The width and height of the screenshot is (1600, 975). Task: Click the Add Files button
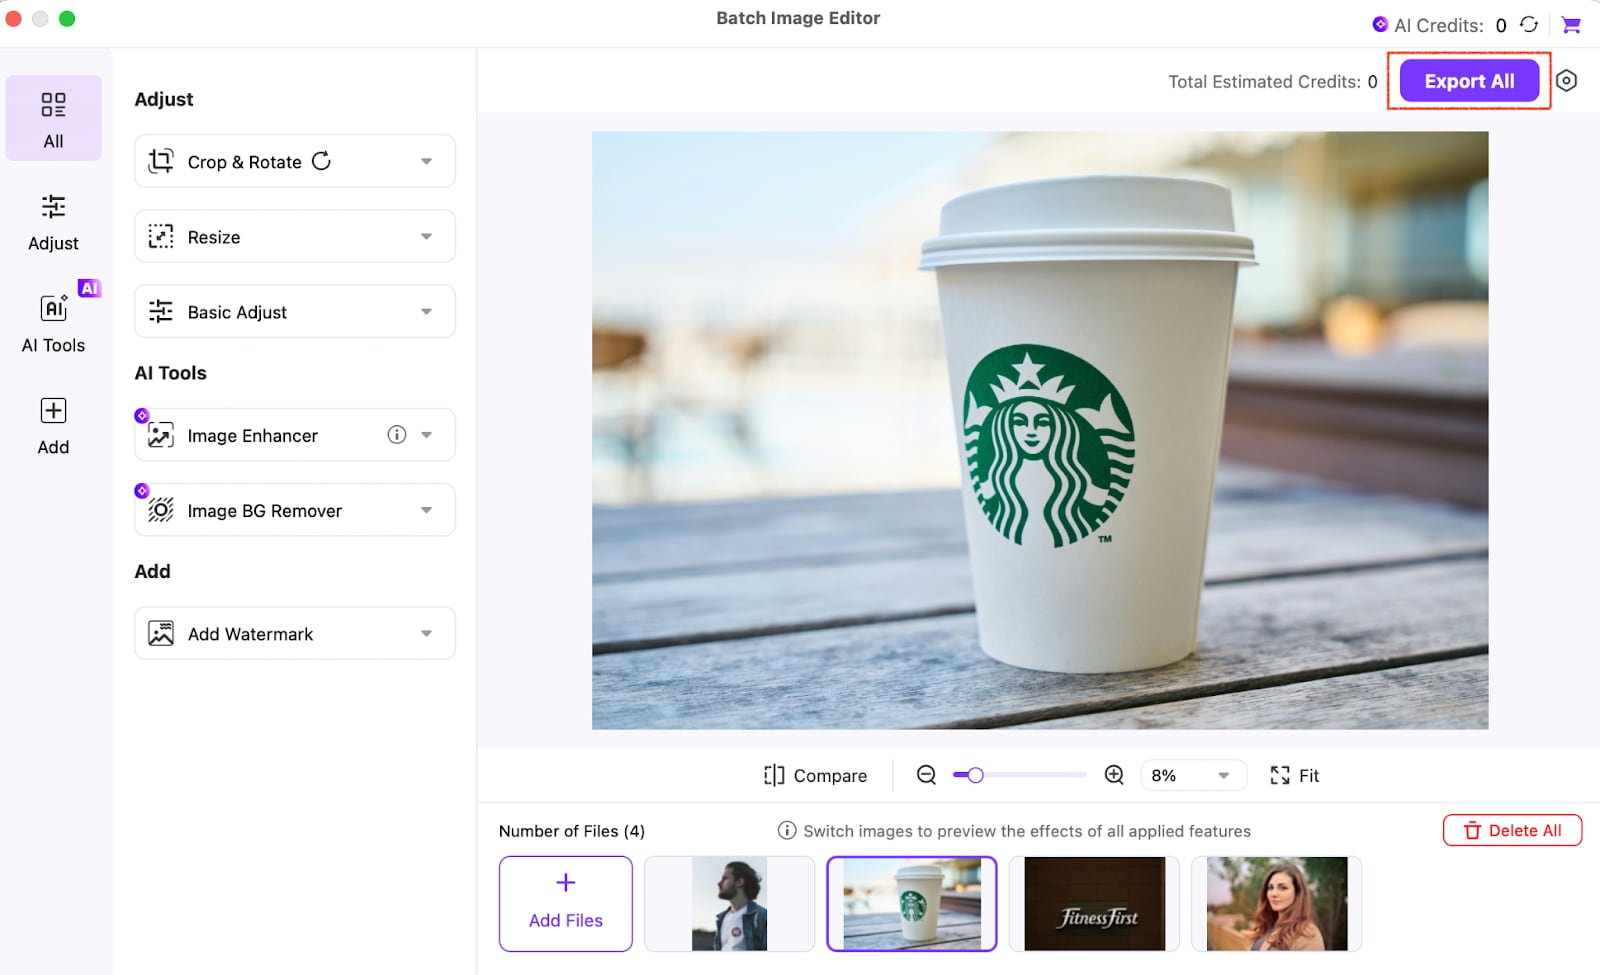[566, 903]
